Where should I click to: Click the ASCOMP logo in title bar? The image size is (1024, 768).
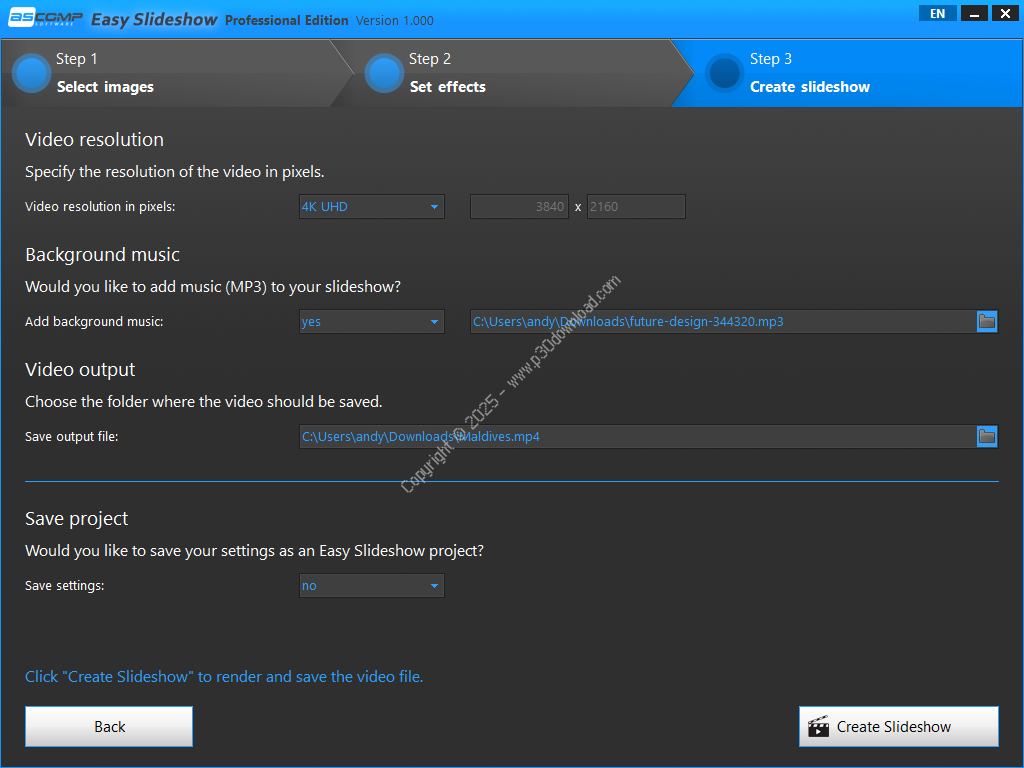[x=43, y=19]
